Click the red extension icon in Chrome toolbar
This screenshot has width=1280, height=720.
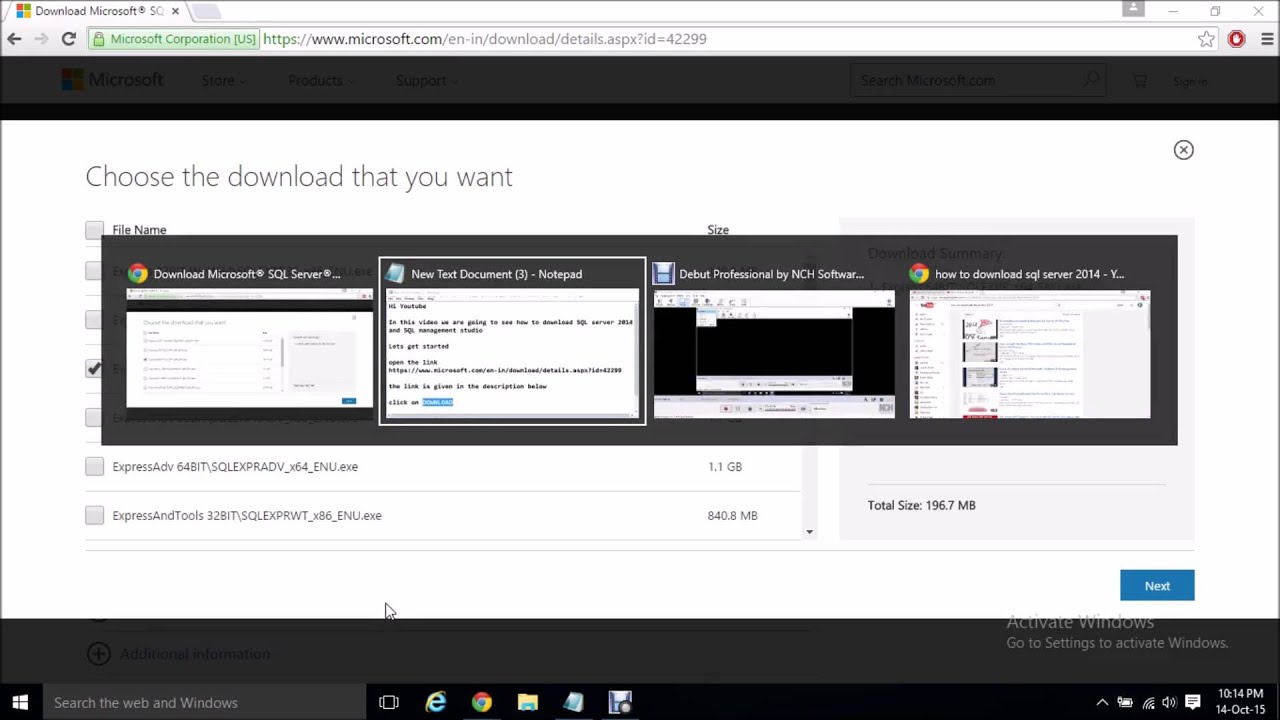[x=1237, y=39]
